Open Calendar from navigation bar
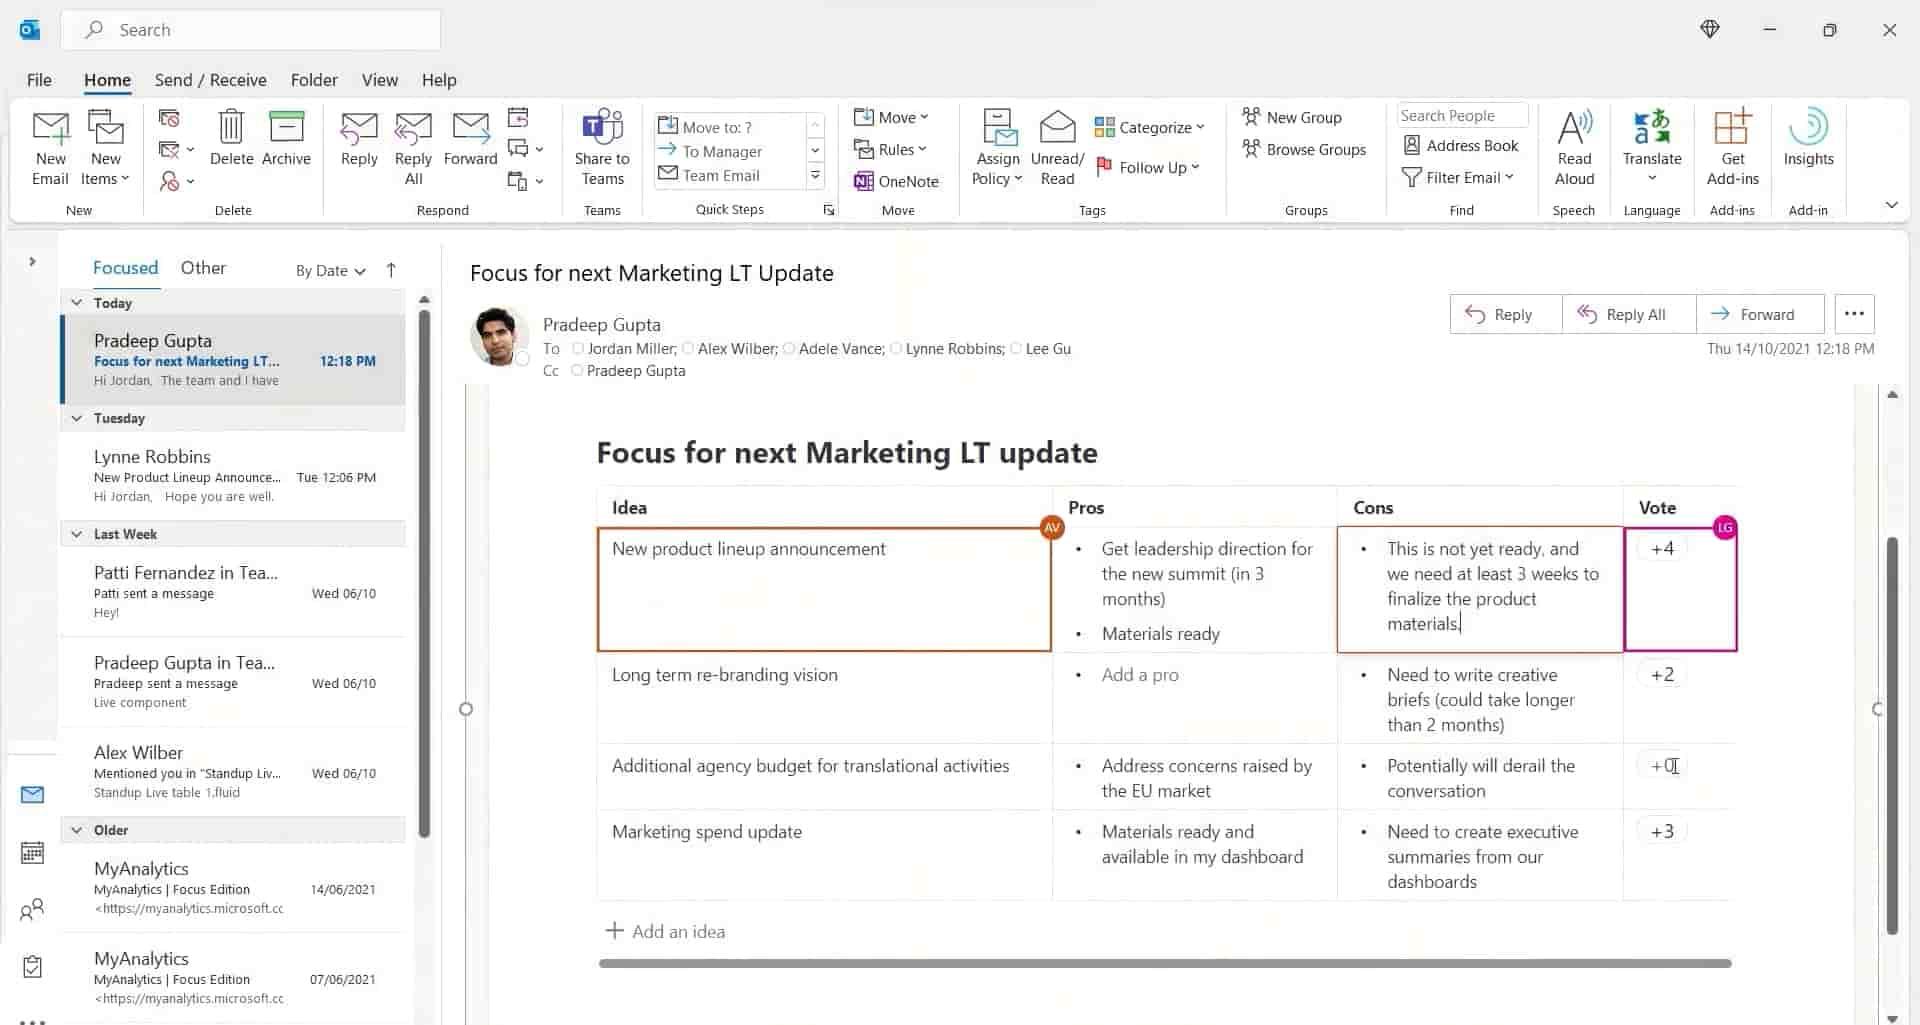Viewport: 1920px width, 1025px height. (32, 852)
